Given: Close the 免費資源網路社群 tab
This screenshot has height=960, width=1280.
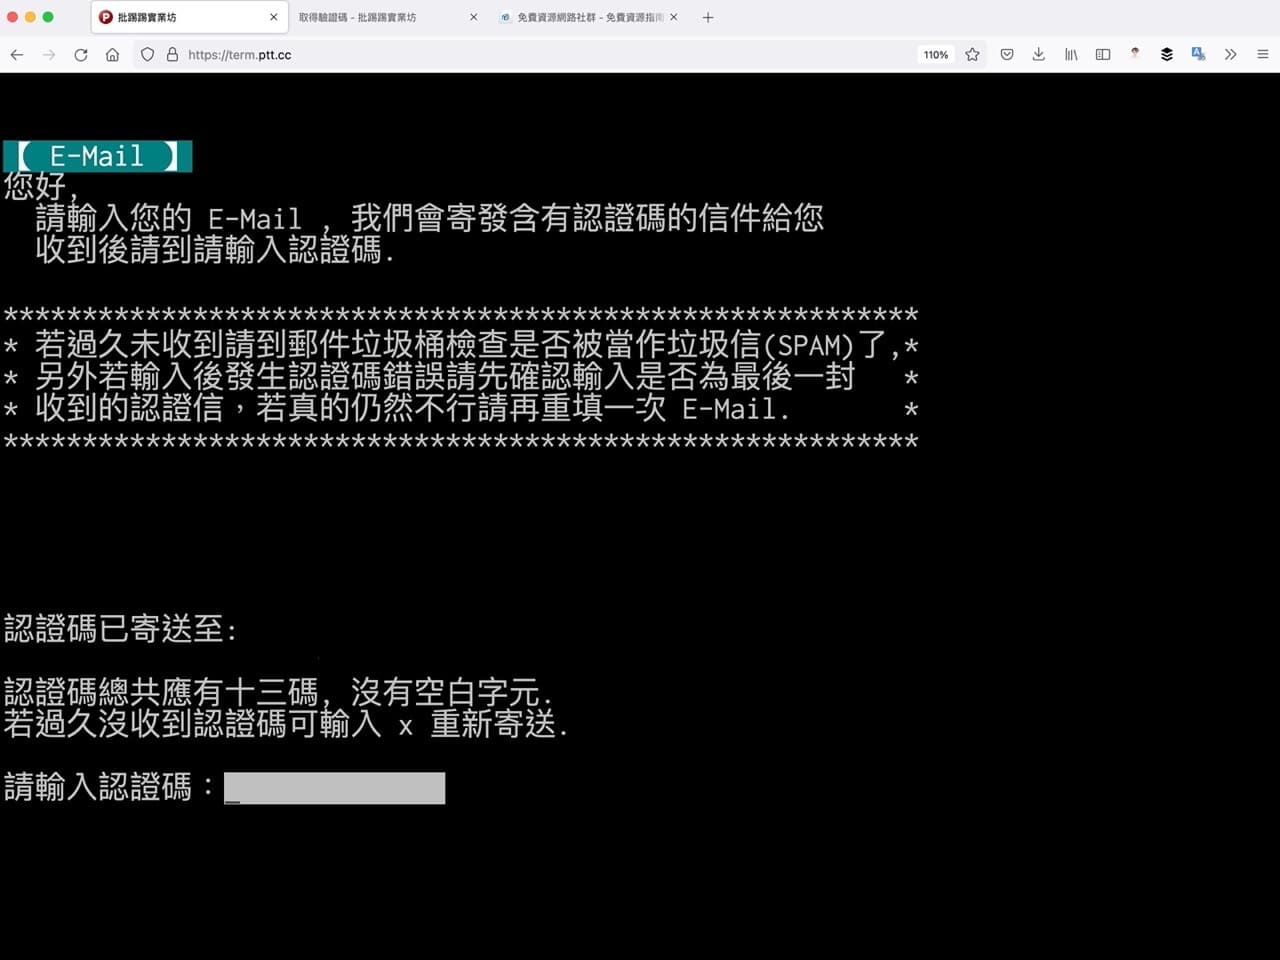Looking at the screenshot, I should click(674, 17).
